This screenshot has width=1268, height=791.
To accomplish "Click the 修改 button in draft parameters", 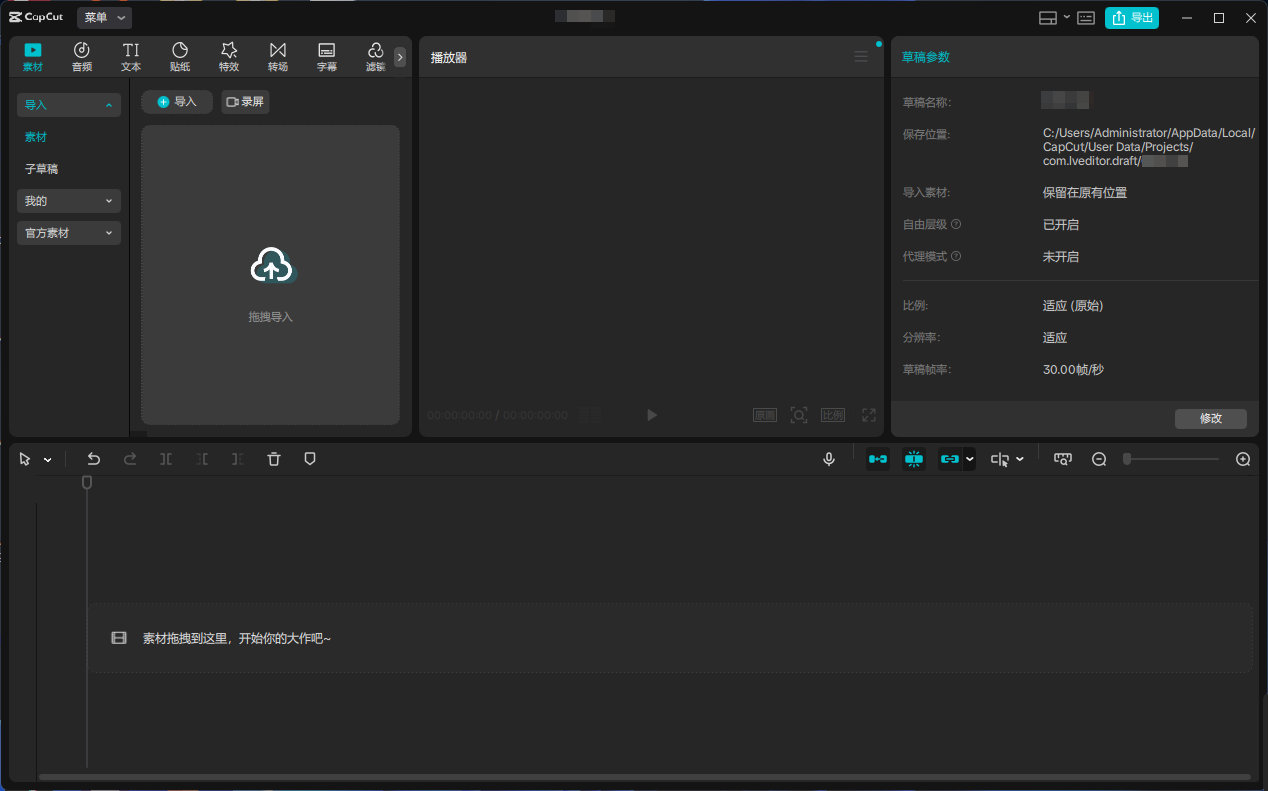I will click(x=1210, y=419).
